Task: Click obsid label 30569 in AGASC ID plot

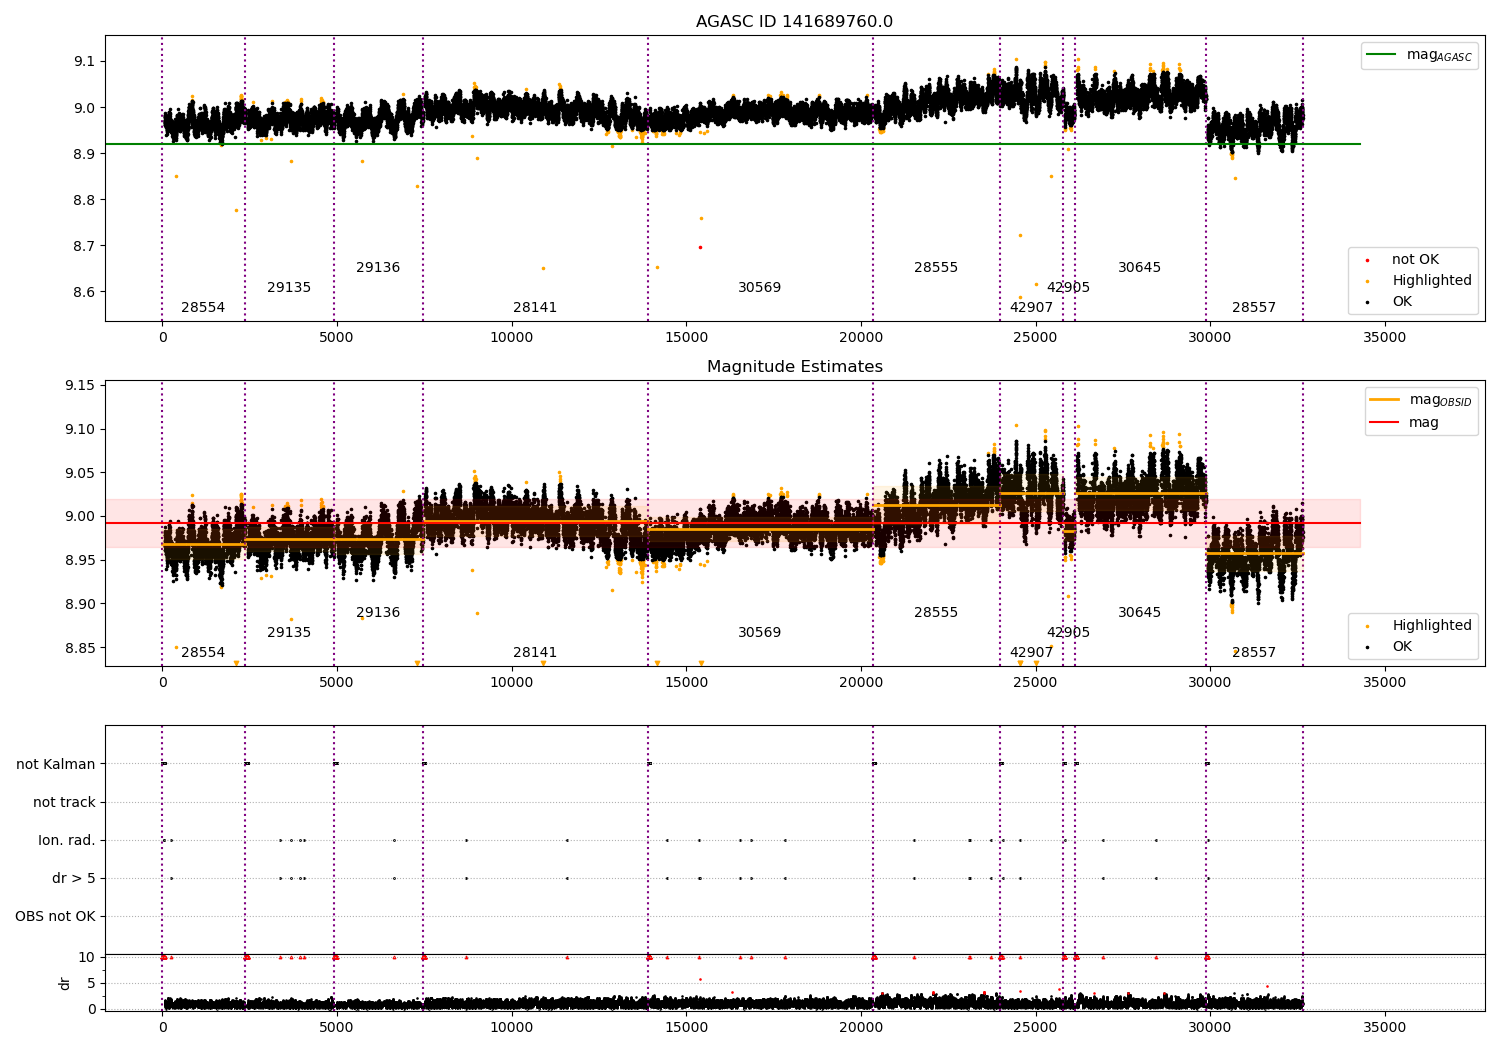Action: (760, 287)
